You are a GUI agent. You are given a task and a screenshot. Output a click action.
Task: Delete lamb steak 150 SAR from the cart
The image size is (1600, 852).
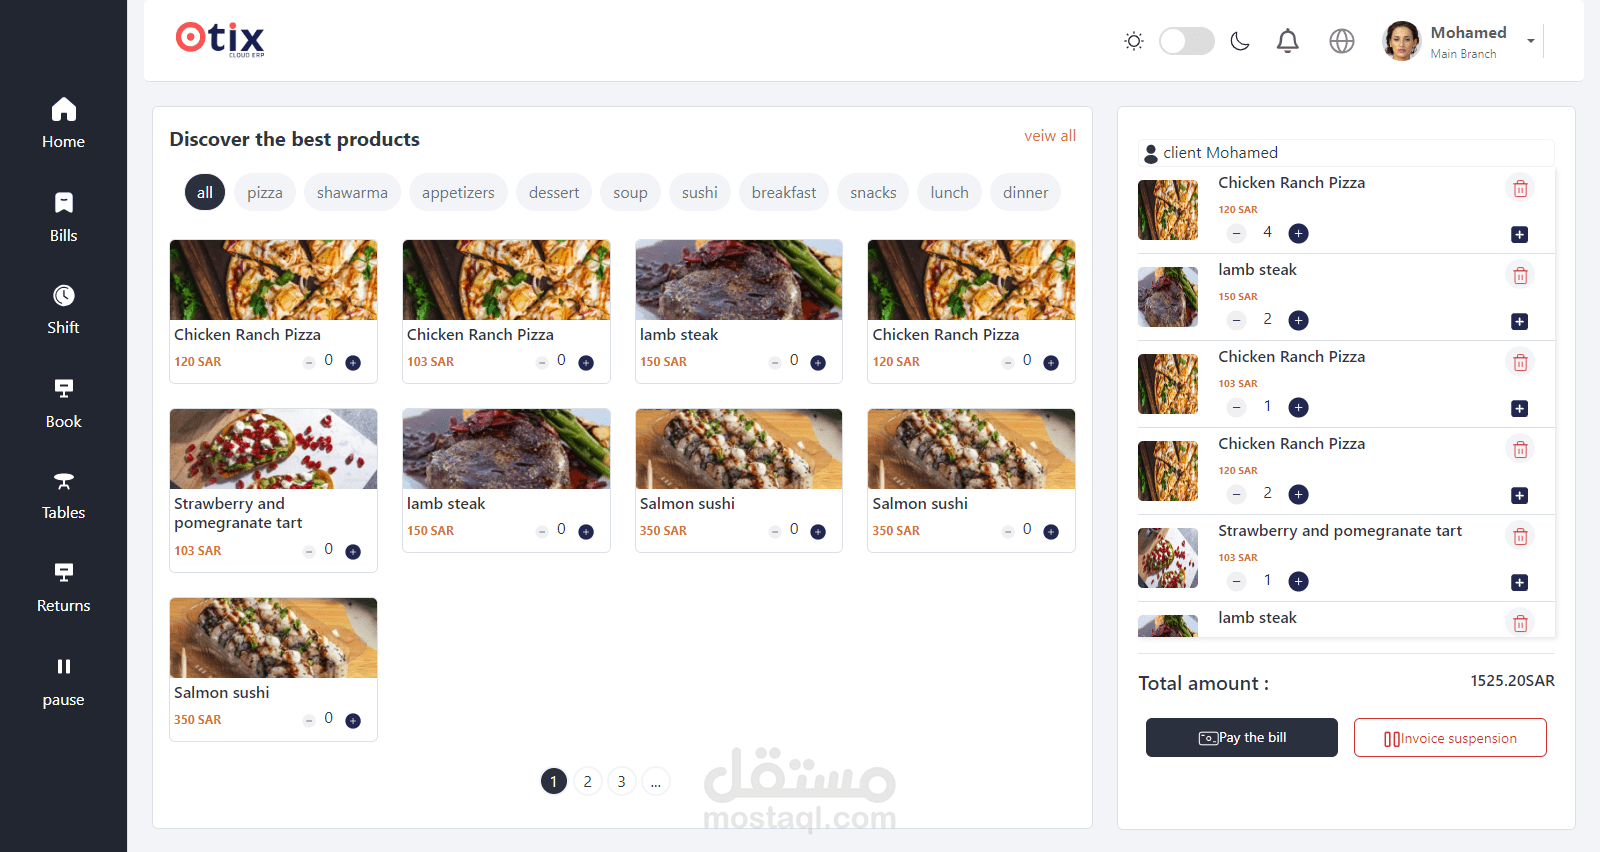coord(1520,275)
